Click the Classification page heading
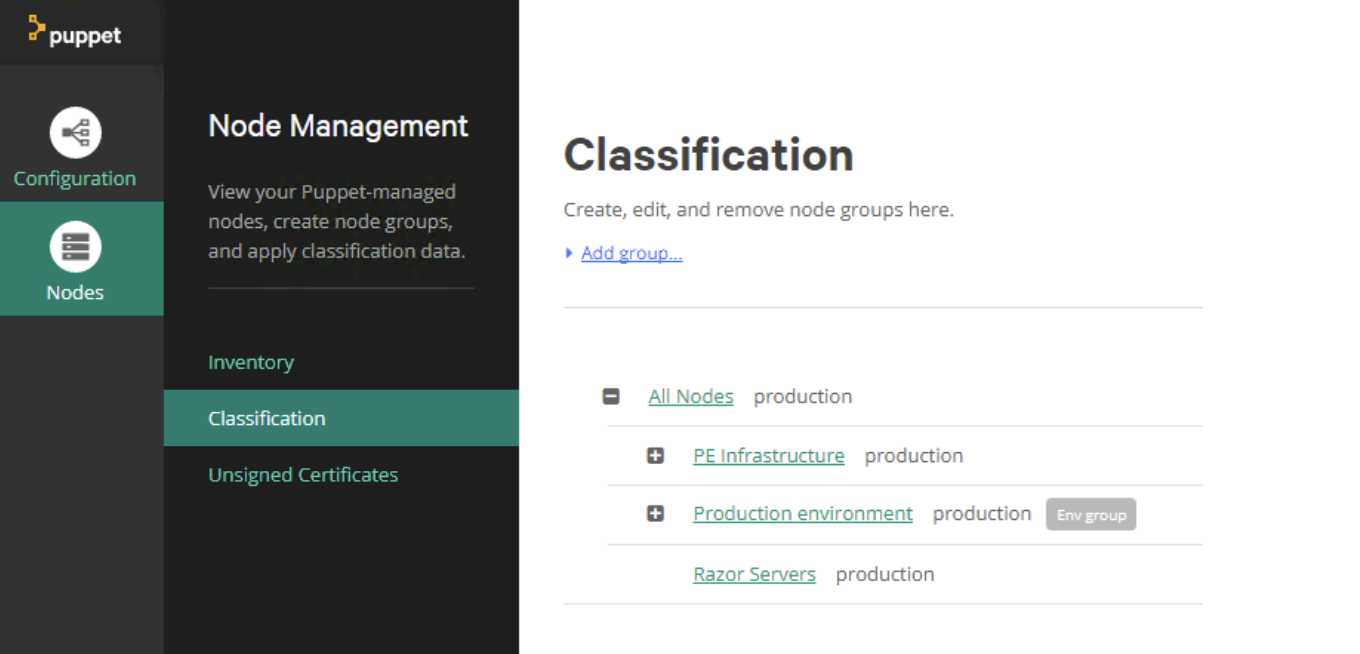Screen dimensions: 1360x654 click(709, 155)
